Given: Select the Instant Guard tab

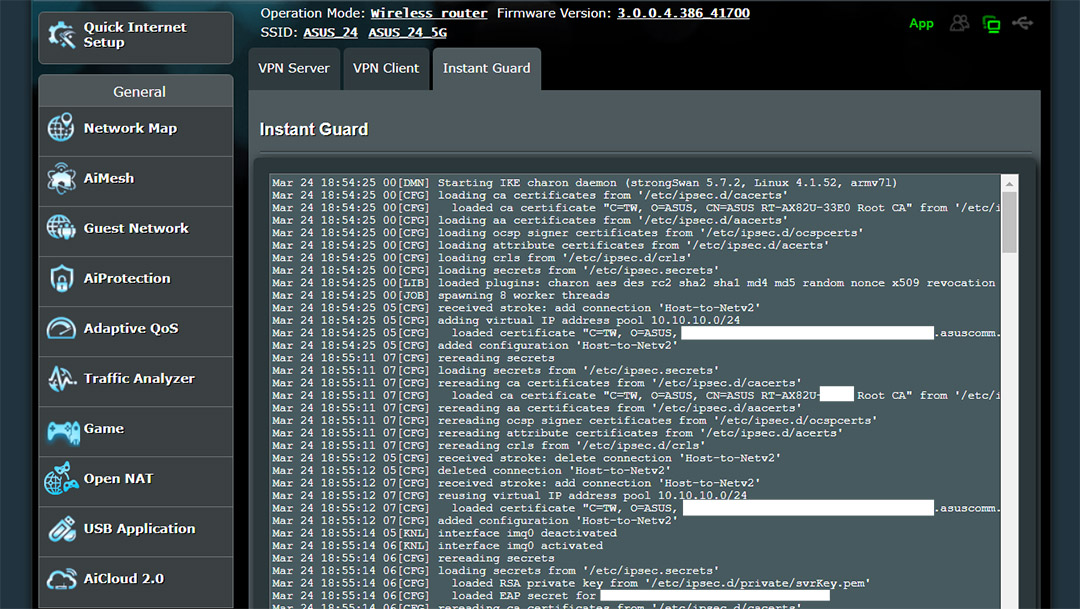Looking at the screenshot, I should [x=486, y=69].
